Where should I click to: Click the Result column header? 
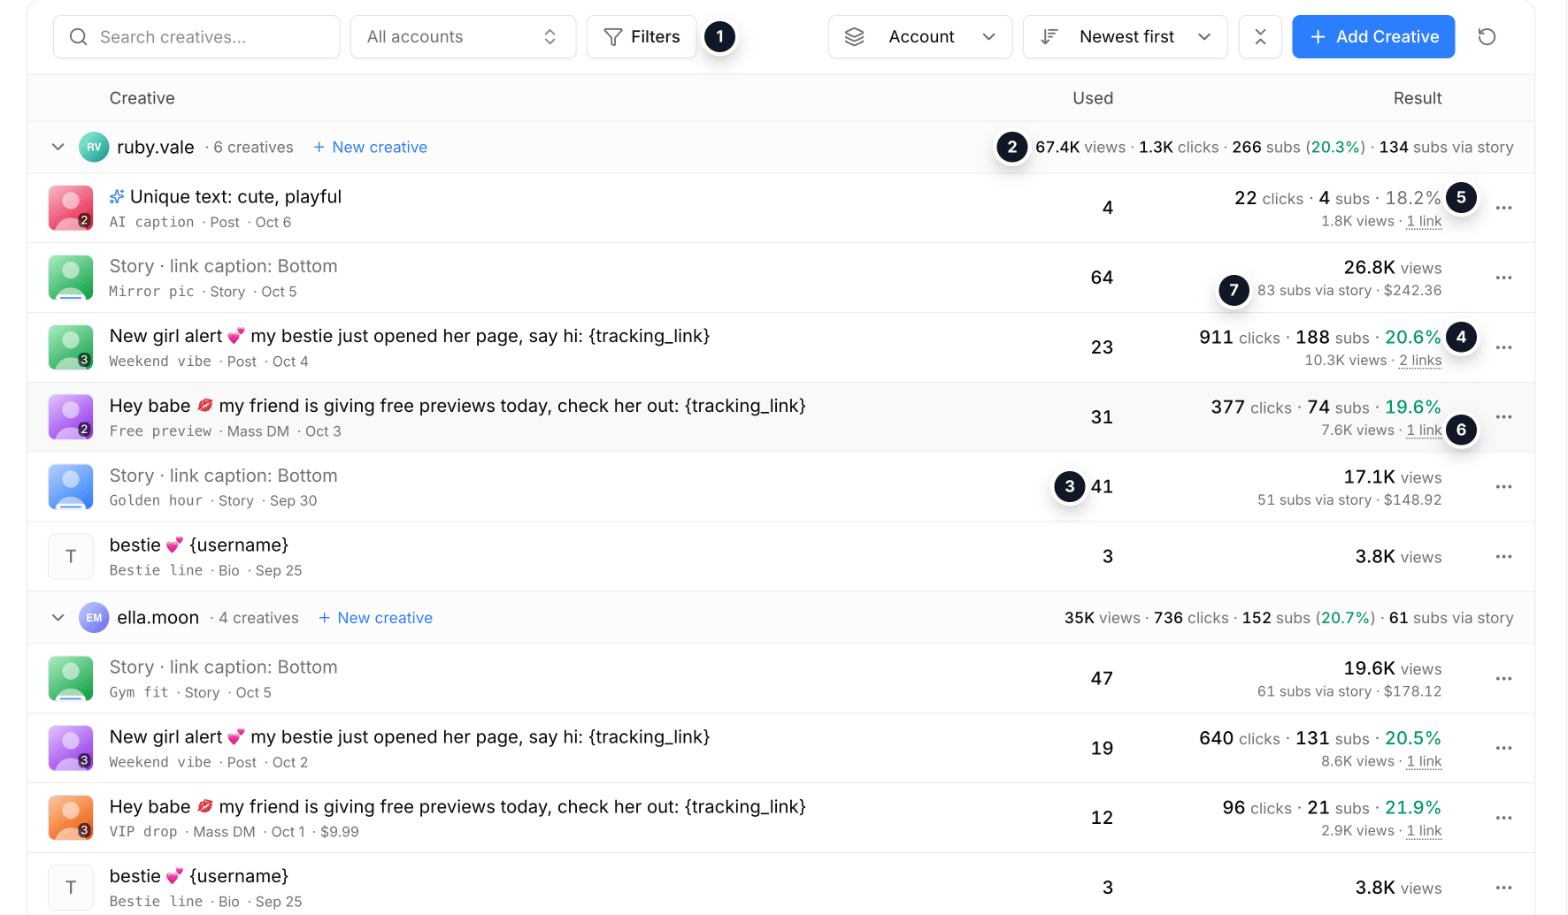point(1417,98)
